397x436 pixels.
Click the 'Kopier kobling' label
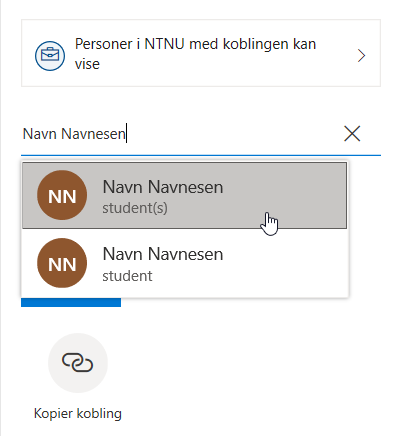[x=78, y=414]
